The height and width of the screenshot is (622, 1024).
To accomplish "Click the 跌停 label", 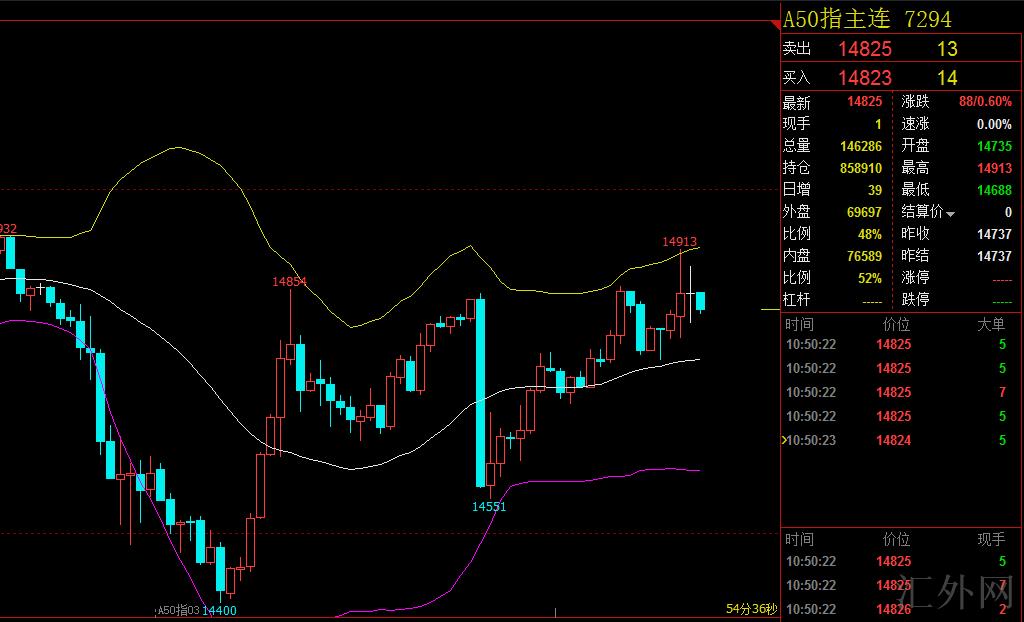I will pyautogui.click(x=916, y=299).
